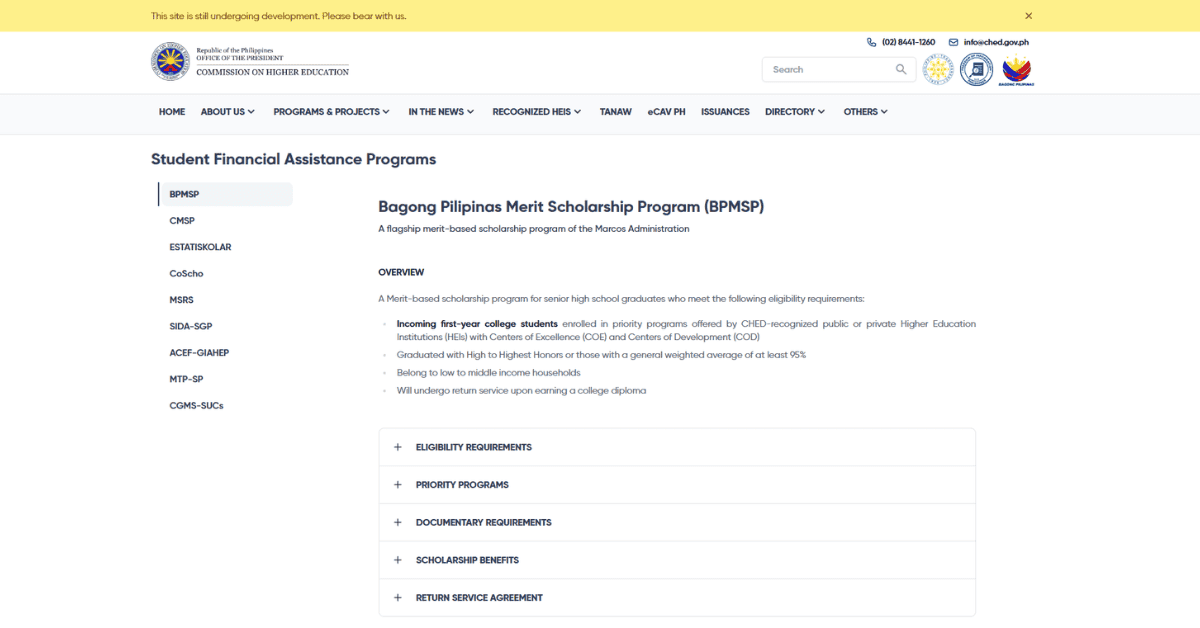Open the PROGRAMS & PROJECTS dropdown
The image size is (1200, 628).
click(331, 111)
